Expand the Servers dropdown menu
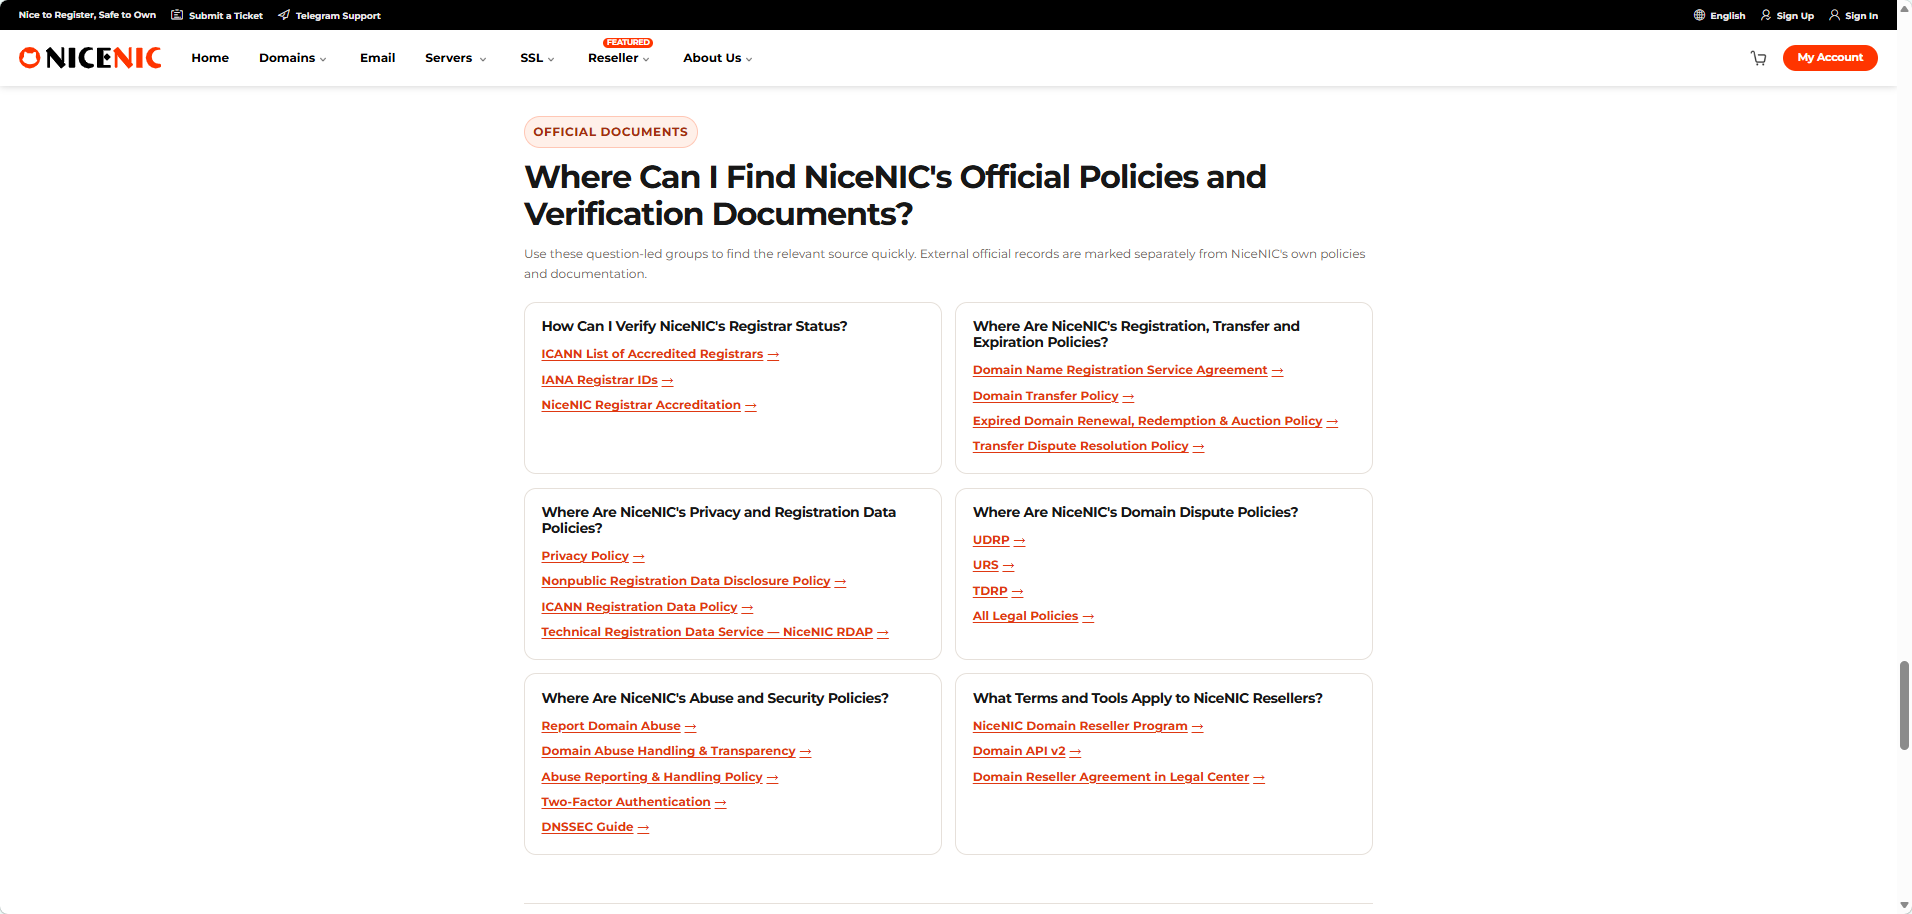Screen dimensions: 1912x914 pyautogui.click(x=456, y=58)
